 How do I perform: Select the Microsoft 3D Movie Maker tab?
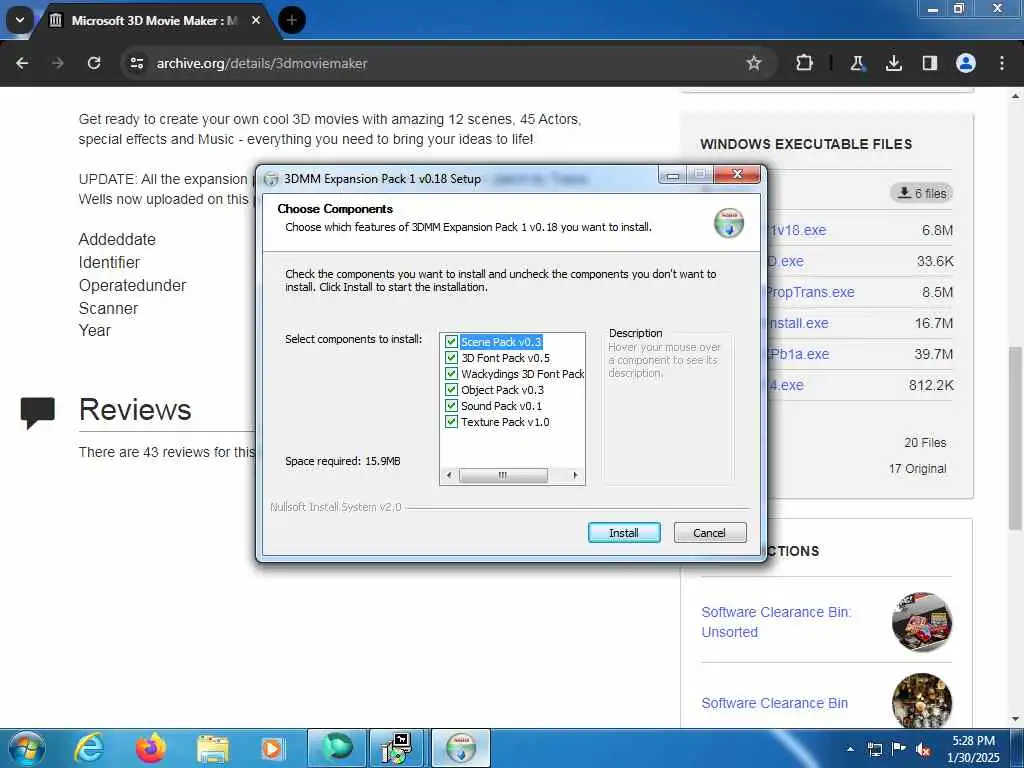tap(155, 21)
